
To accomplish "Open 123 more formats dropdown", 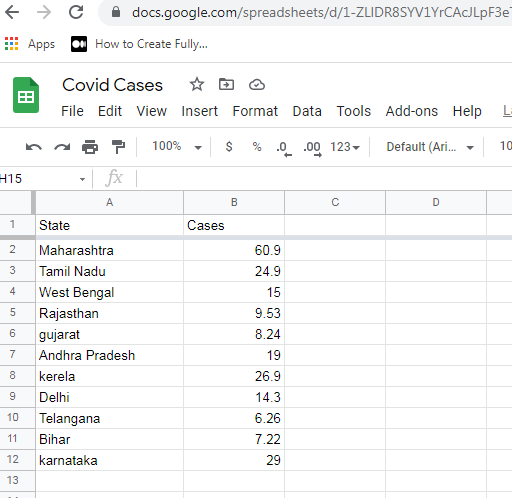I will click(345, 147).
